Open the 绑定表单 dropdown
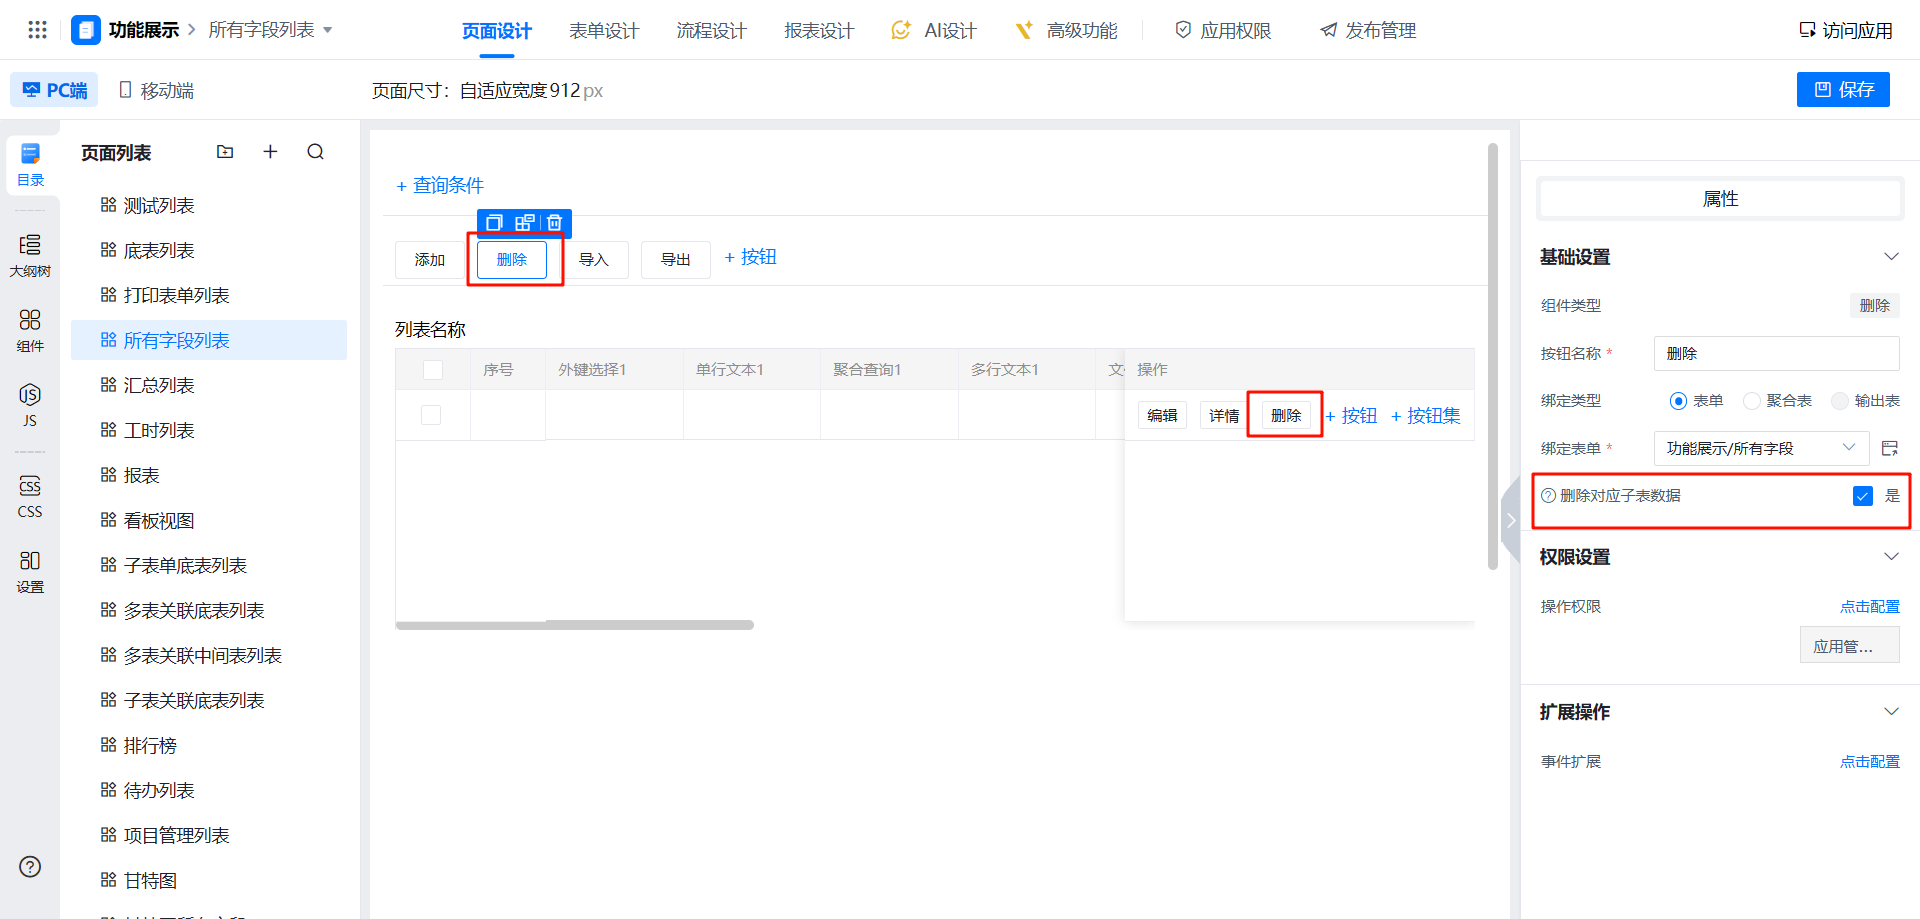The image size is (1920, 919). [x=1760, y=448]
